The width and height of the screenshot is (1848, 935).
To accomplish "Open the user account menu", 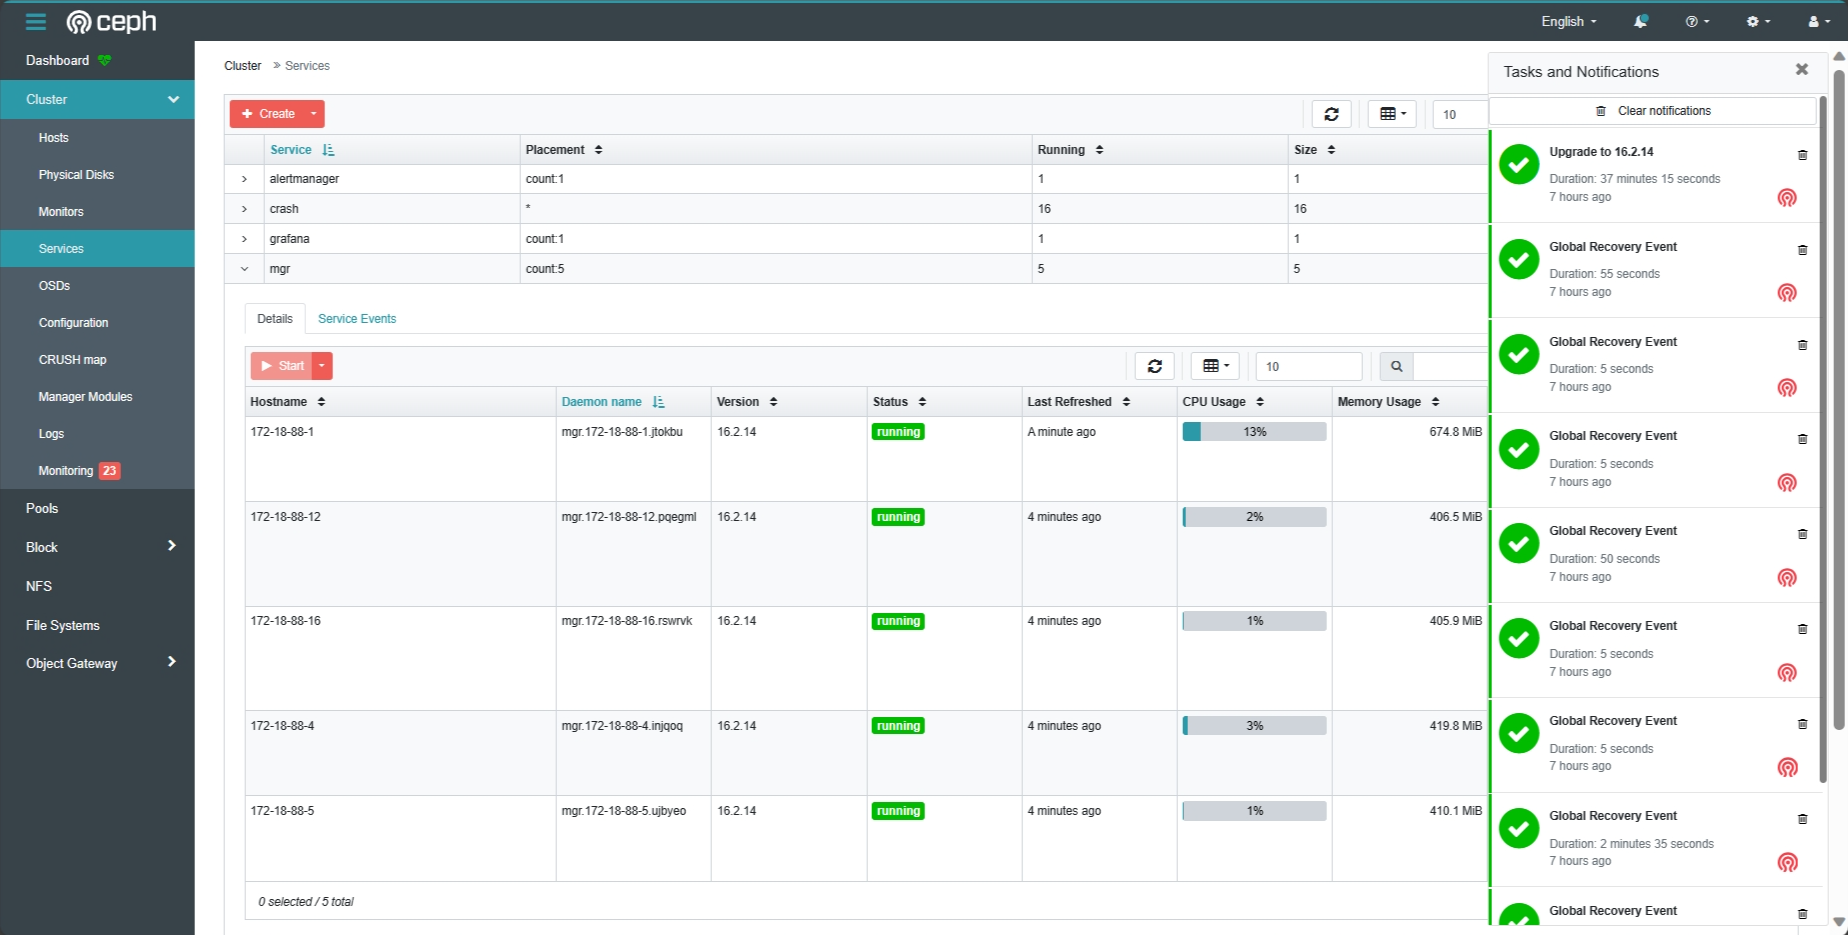I will click(x=1819, y=21).
